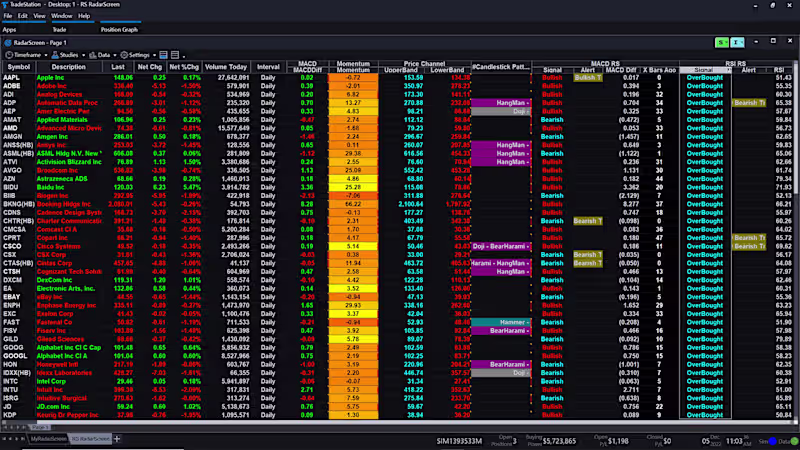Image resolution: width=800 pixels, height=450 pixels.
Task: Switch to the MyRadarScreen workspace tab
Action: [48, 439]
